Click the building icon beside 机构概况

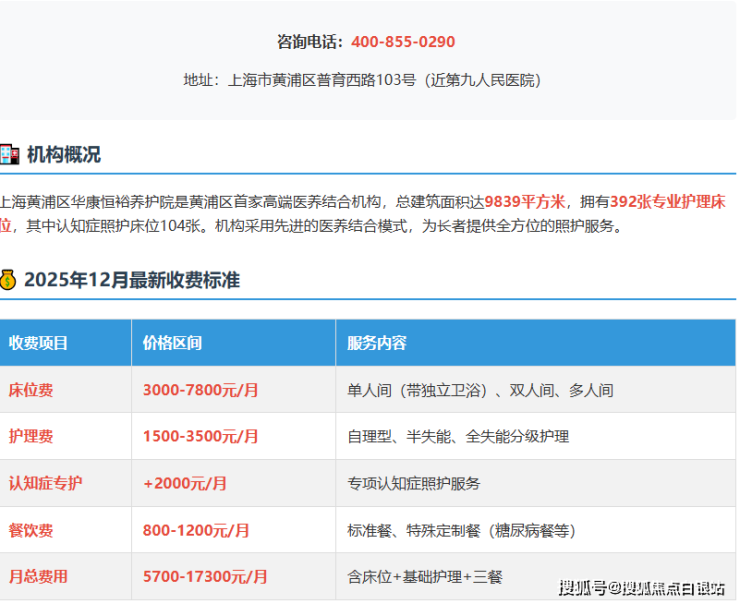click(8, 155)
